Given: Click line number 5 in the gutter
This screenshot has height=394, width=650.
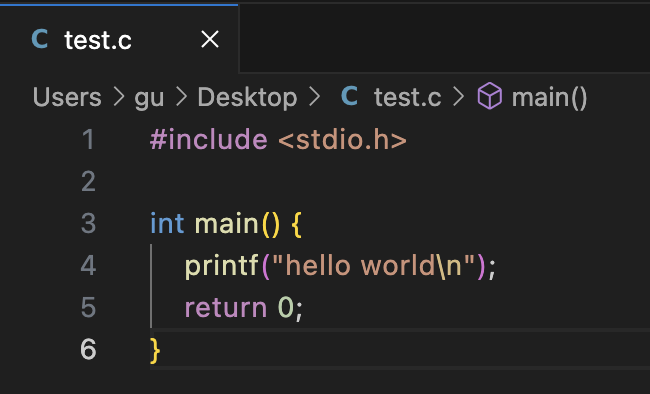Looking at the screenshot, I should (88, 307).
